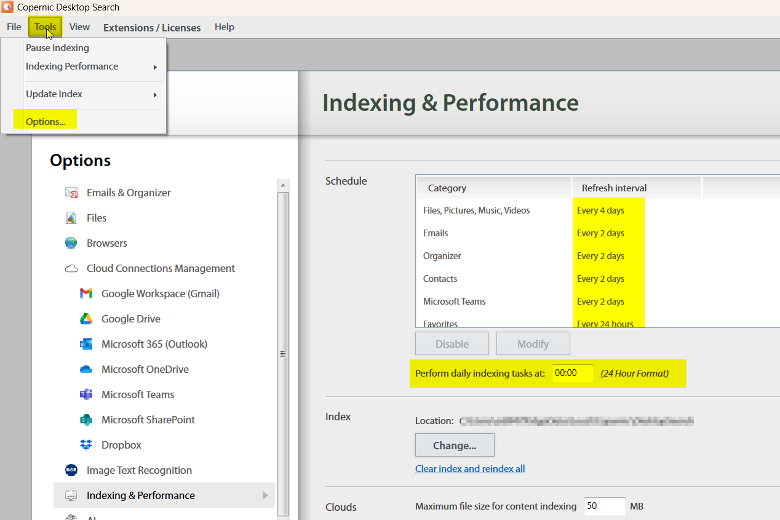The width and height of the screenshot is (780, 520).
Task: Open the Tools menu
Action: point(45,27)
